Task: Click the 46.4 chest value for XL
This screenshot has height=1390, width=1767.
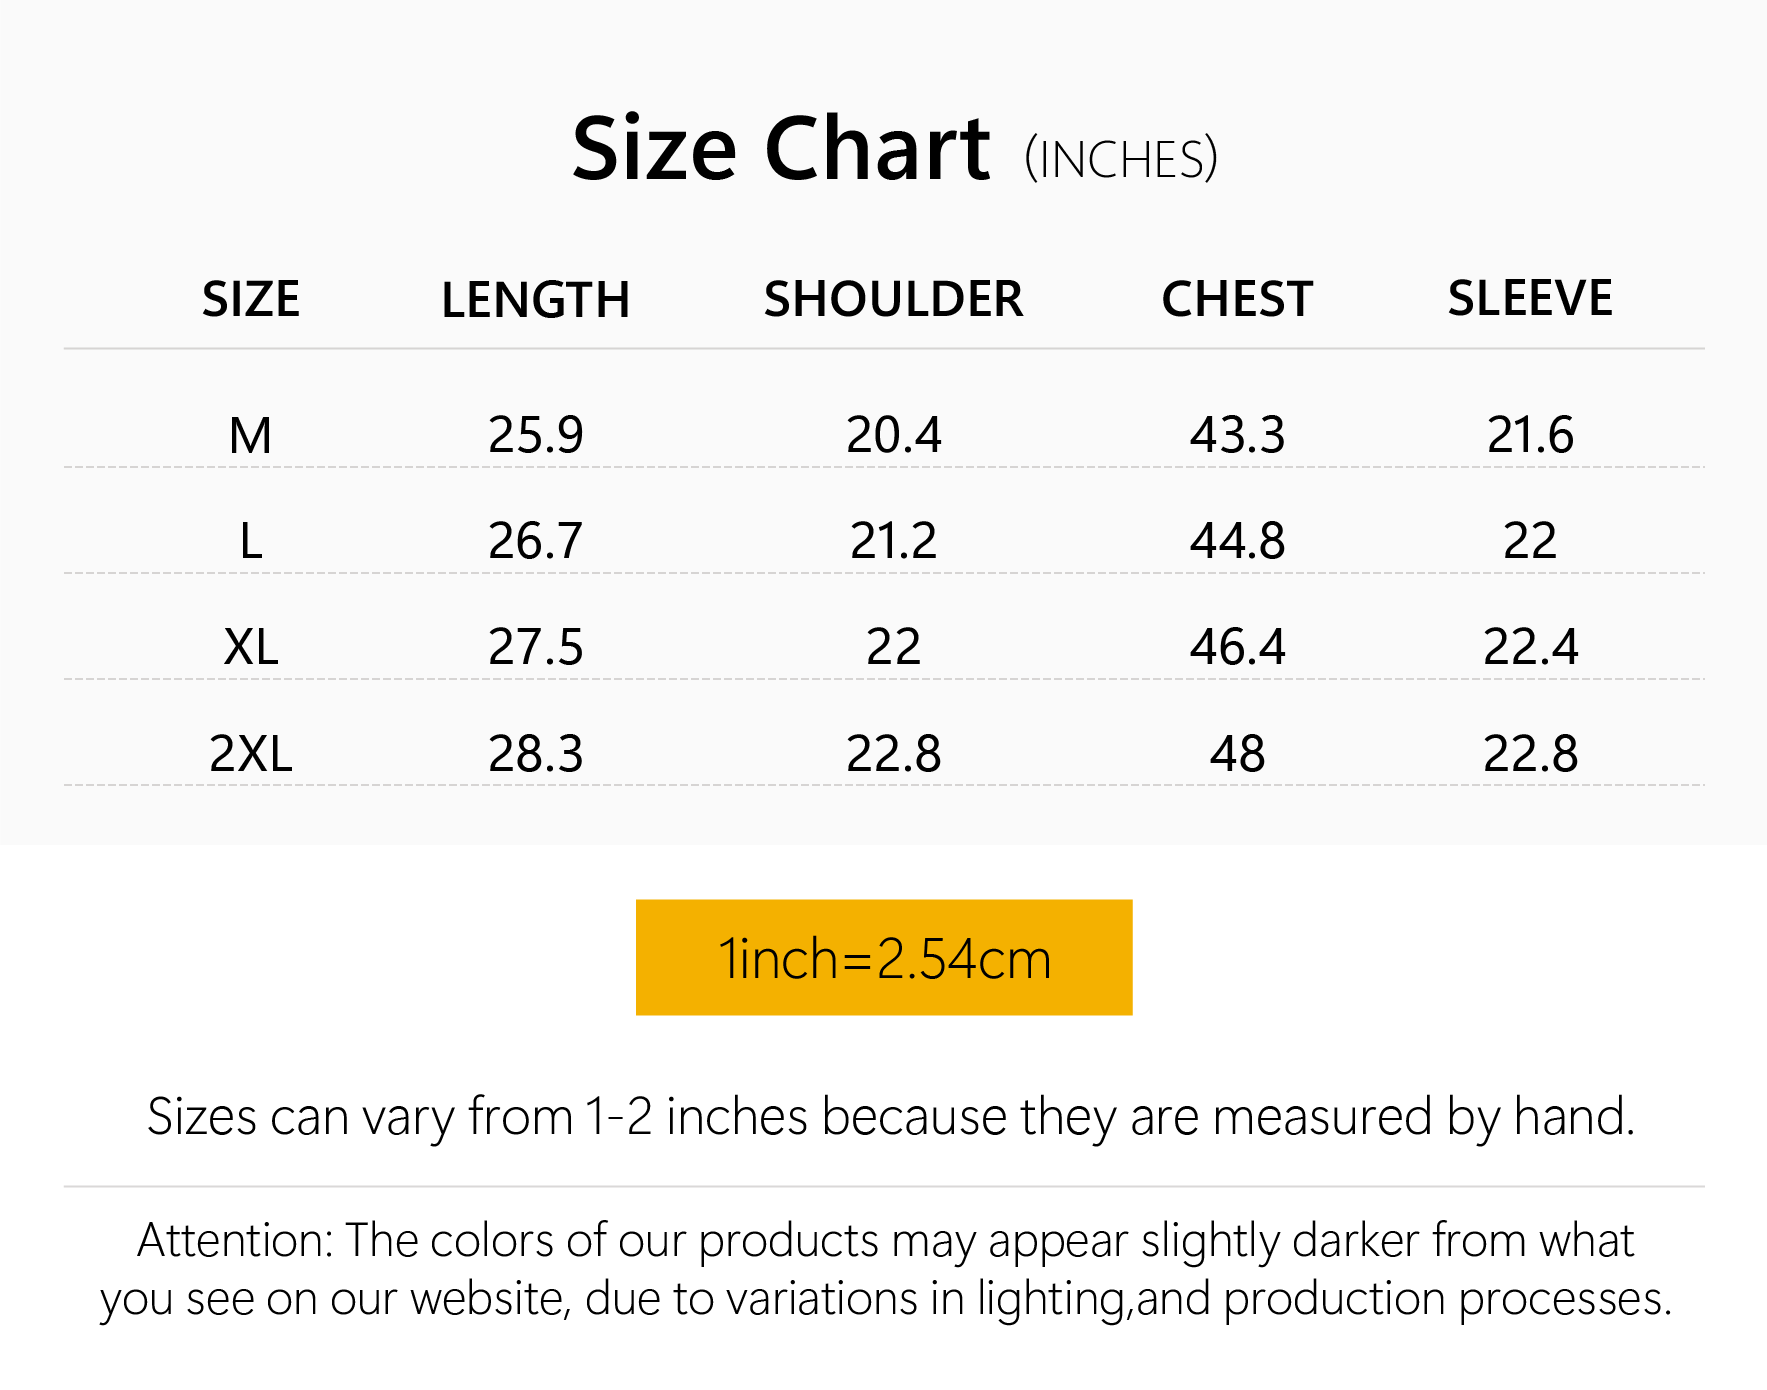Action: [x=1237, y=647]
